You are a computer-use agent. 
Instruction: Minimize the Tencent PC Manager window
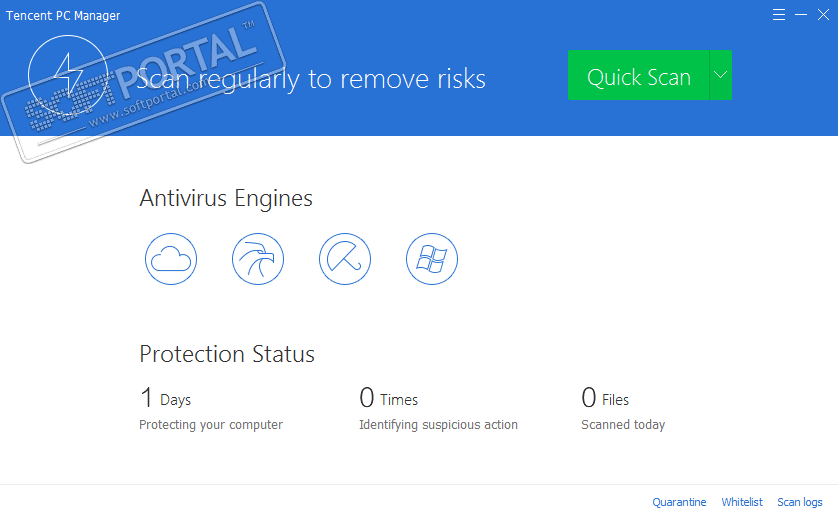[801, 15]
